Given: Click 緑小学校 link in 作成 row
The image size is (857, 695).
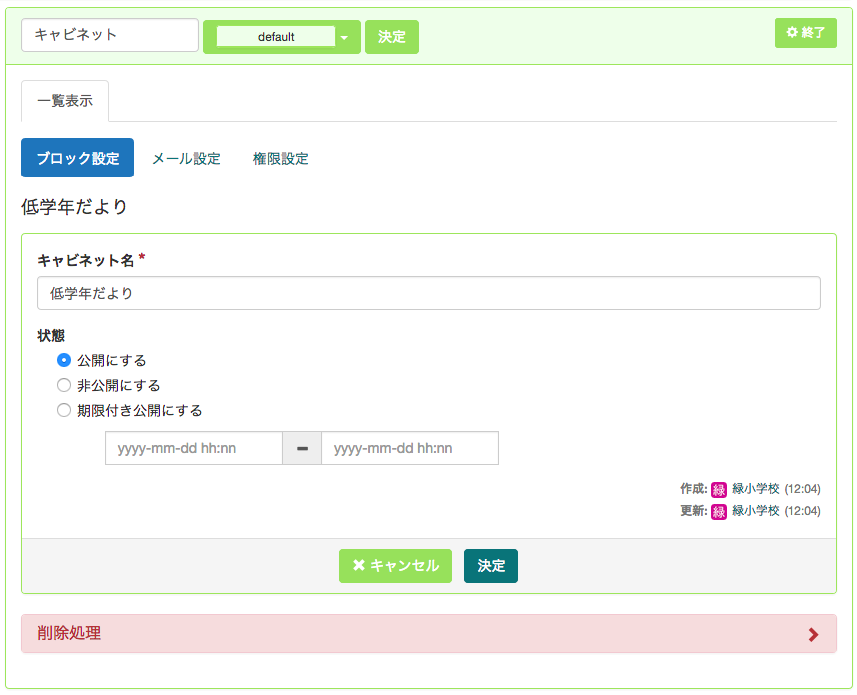Looking at the screenshot, I should [755, 488].
